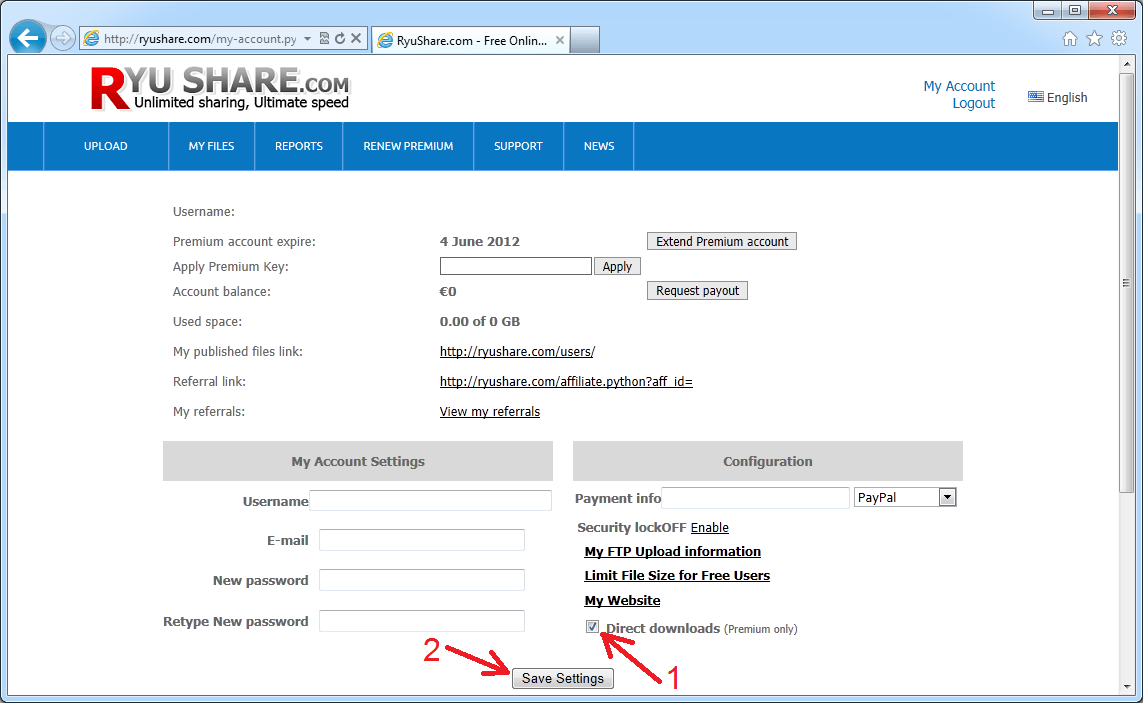Image resolution: width=1143 pixels, height=703 pixels.
Task: Open the My Account link
Action: [959, 86]
